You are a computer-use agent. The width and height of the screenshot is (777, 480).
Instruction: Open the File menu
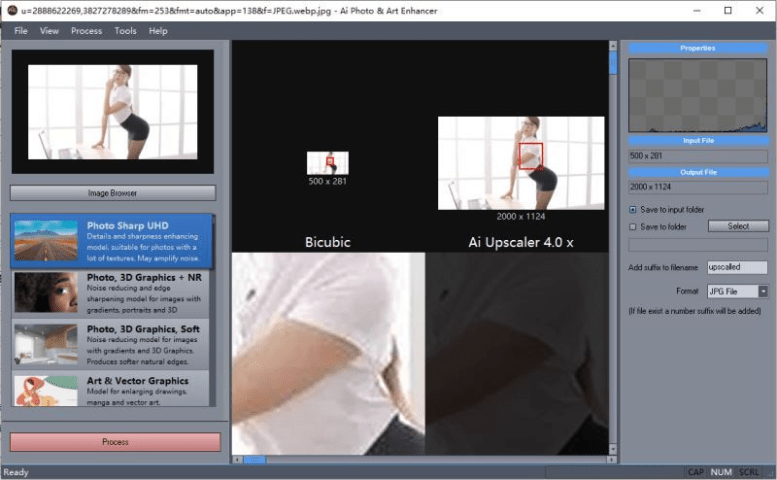tap(21, 31)
